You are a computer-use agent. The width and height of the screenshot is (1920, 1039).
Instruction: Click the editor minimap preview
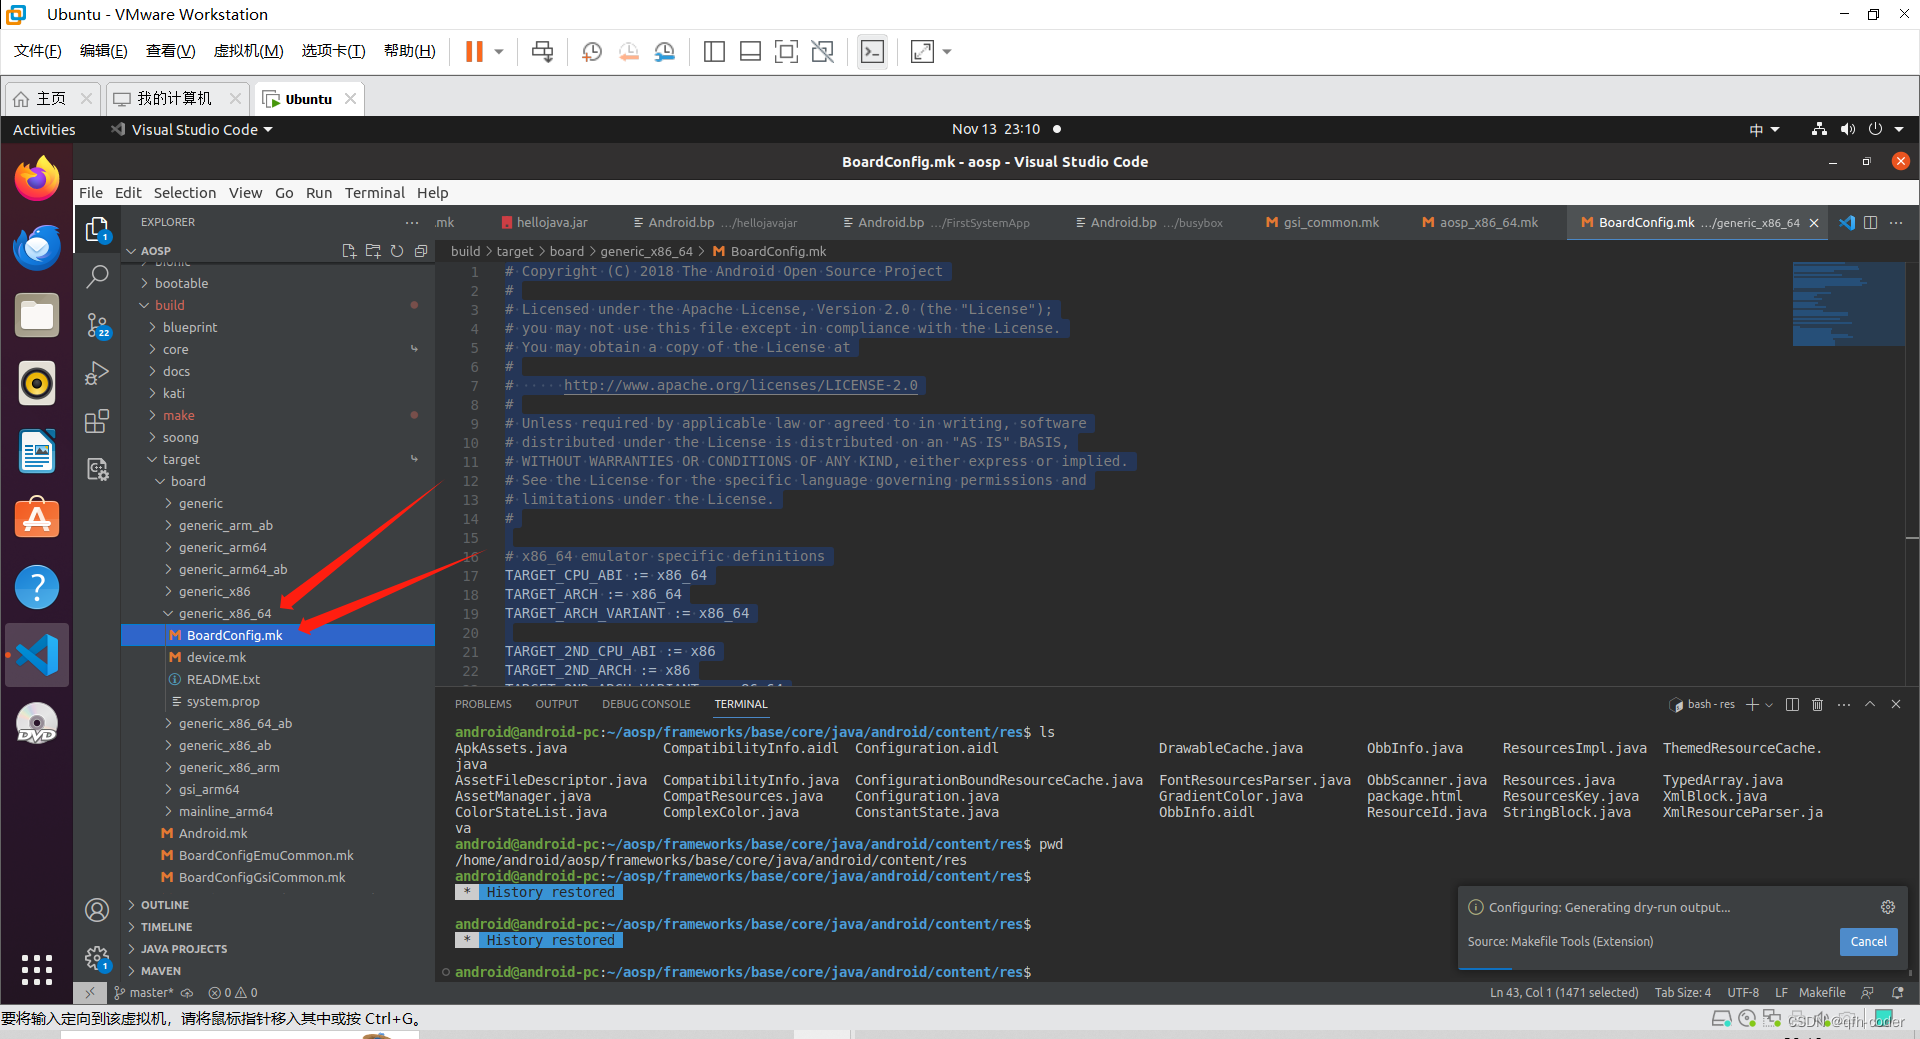point(1847,304)
